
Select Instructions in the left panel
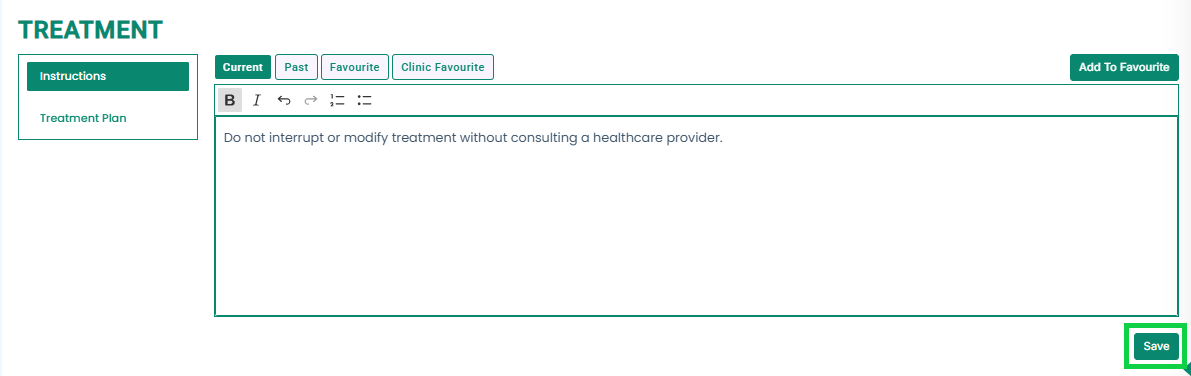click(108, 76)
